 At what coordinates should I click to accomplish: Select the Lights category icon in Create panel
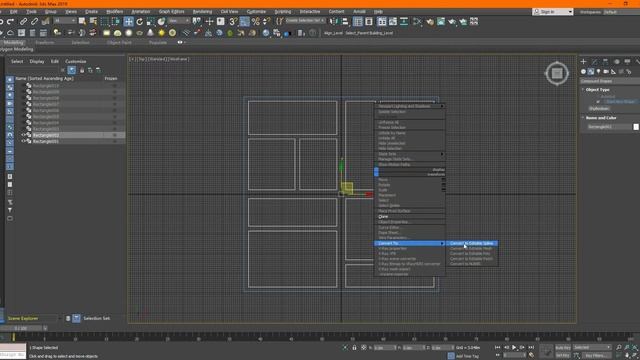(598, 71)
